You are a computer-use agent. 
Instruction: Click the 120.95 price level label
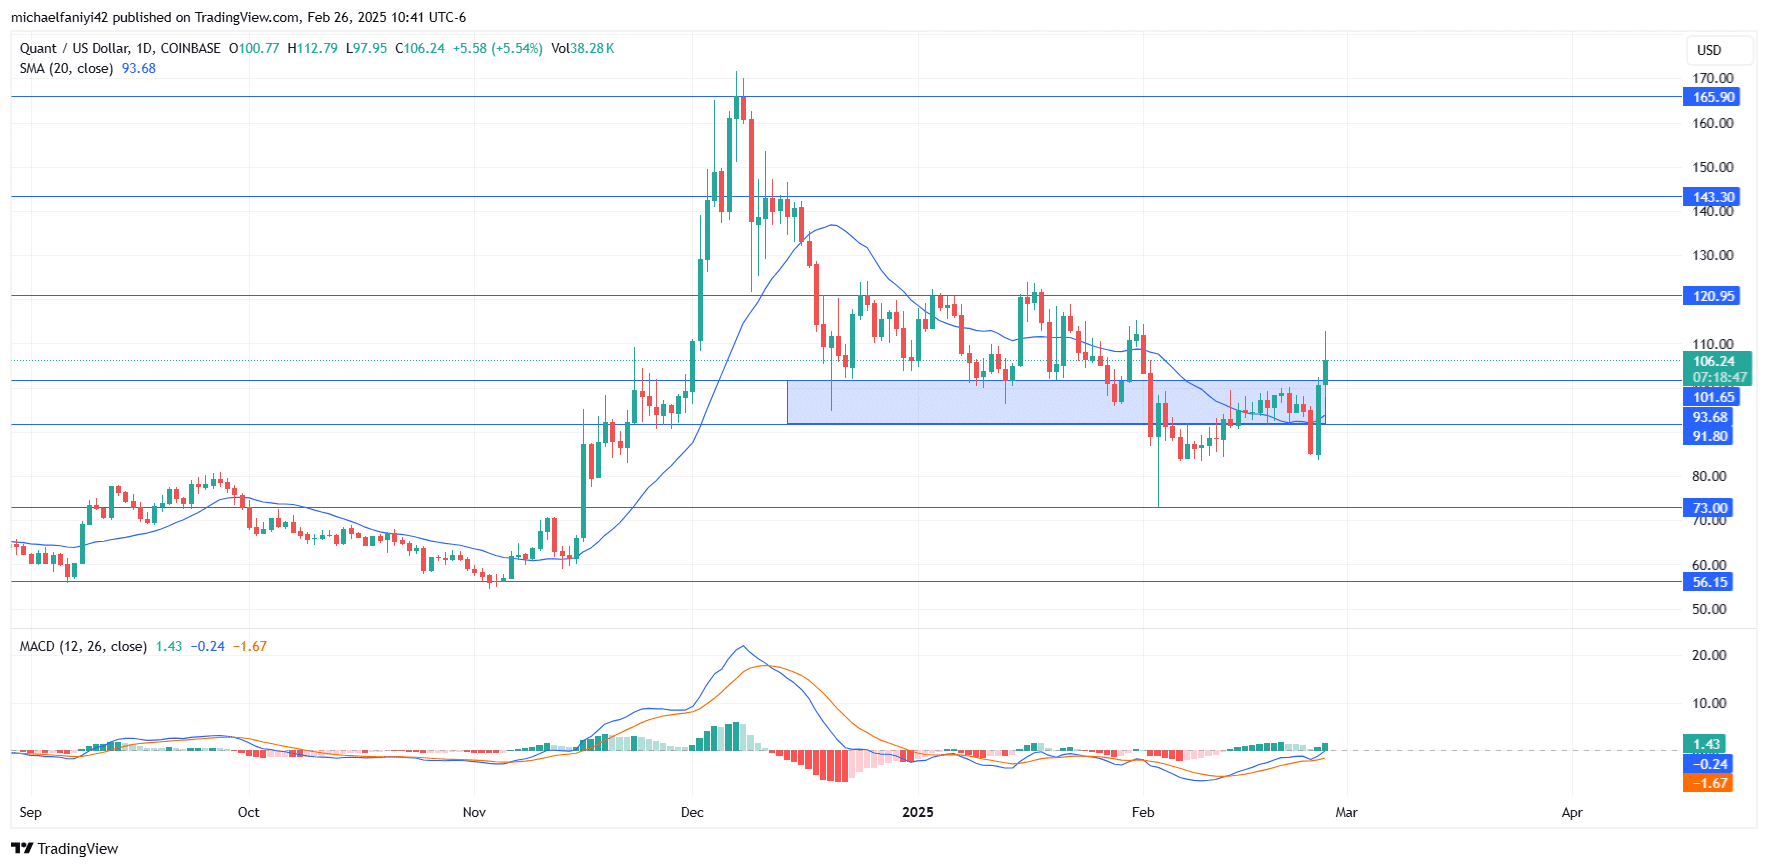point(1713,296)
